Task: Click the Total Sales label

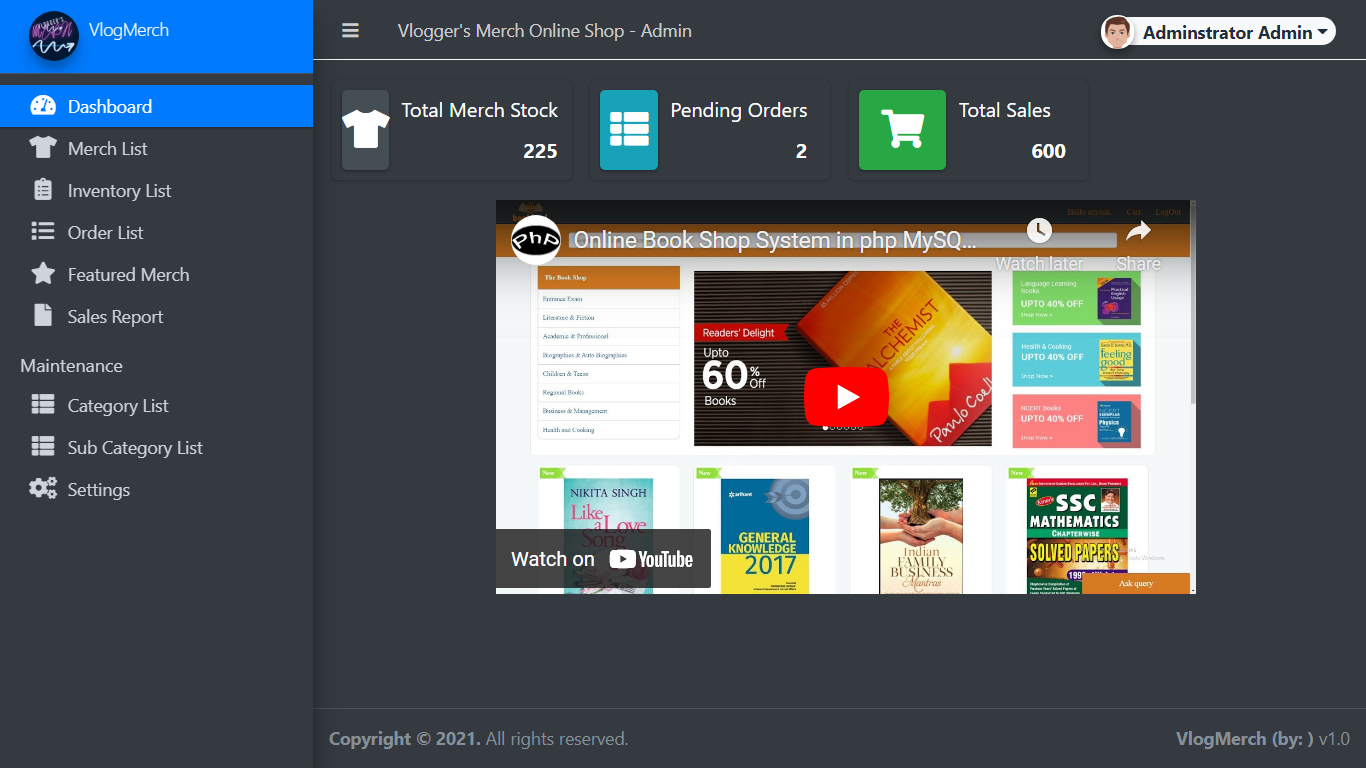Action: (x=1005, y=110)
